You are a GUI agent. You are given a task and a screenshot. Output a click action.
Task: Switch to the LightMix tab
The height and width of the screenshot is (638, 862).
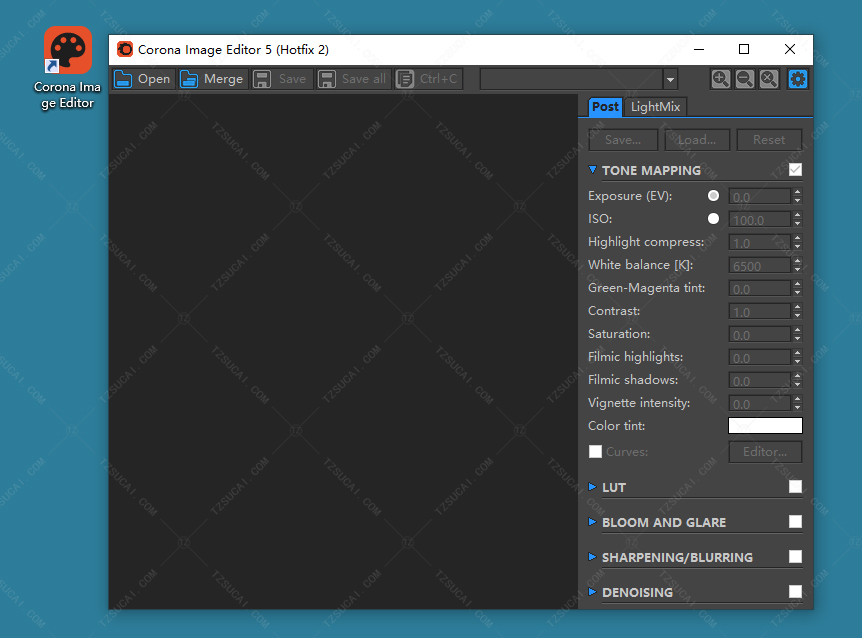[655, 107]
